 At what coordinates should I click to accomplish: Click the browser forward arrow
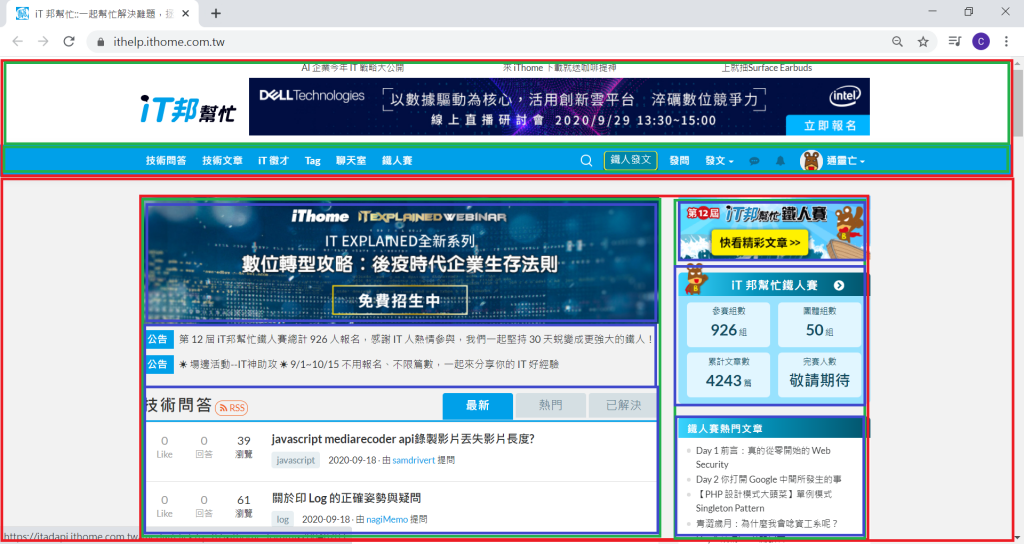click(43, 42)
